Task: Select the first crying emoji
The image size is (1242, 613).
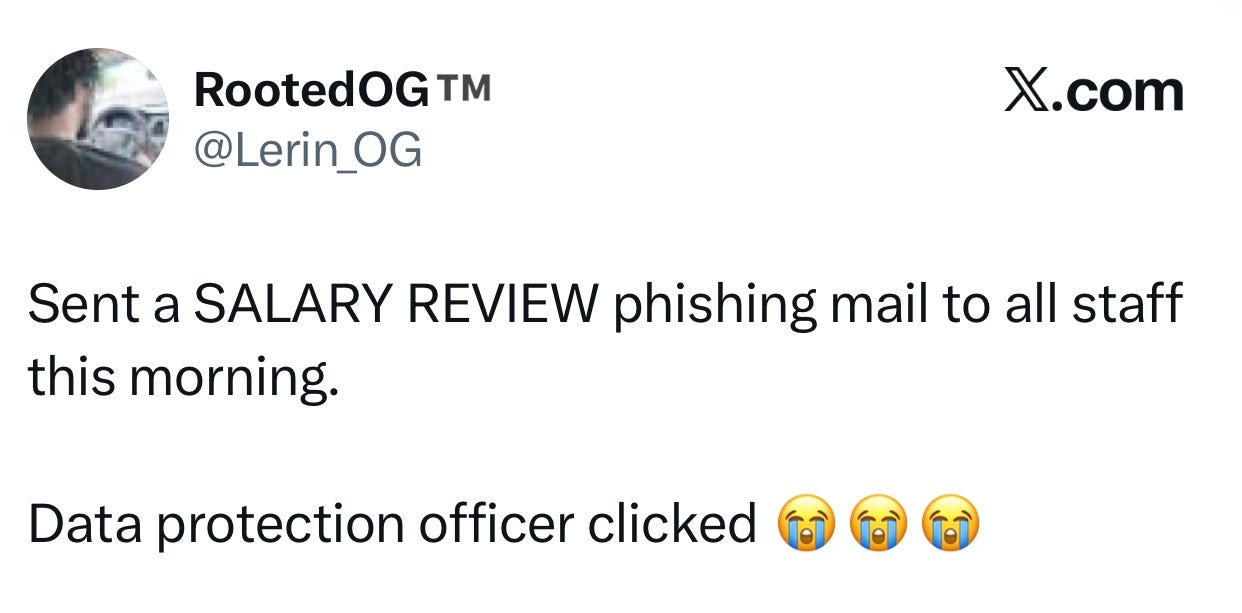Action: [803, 525]
